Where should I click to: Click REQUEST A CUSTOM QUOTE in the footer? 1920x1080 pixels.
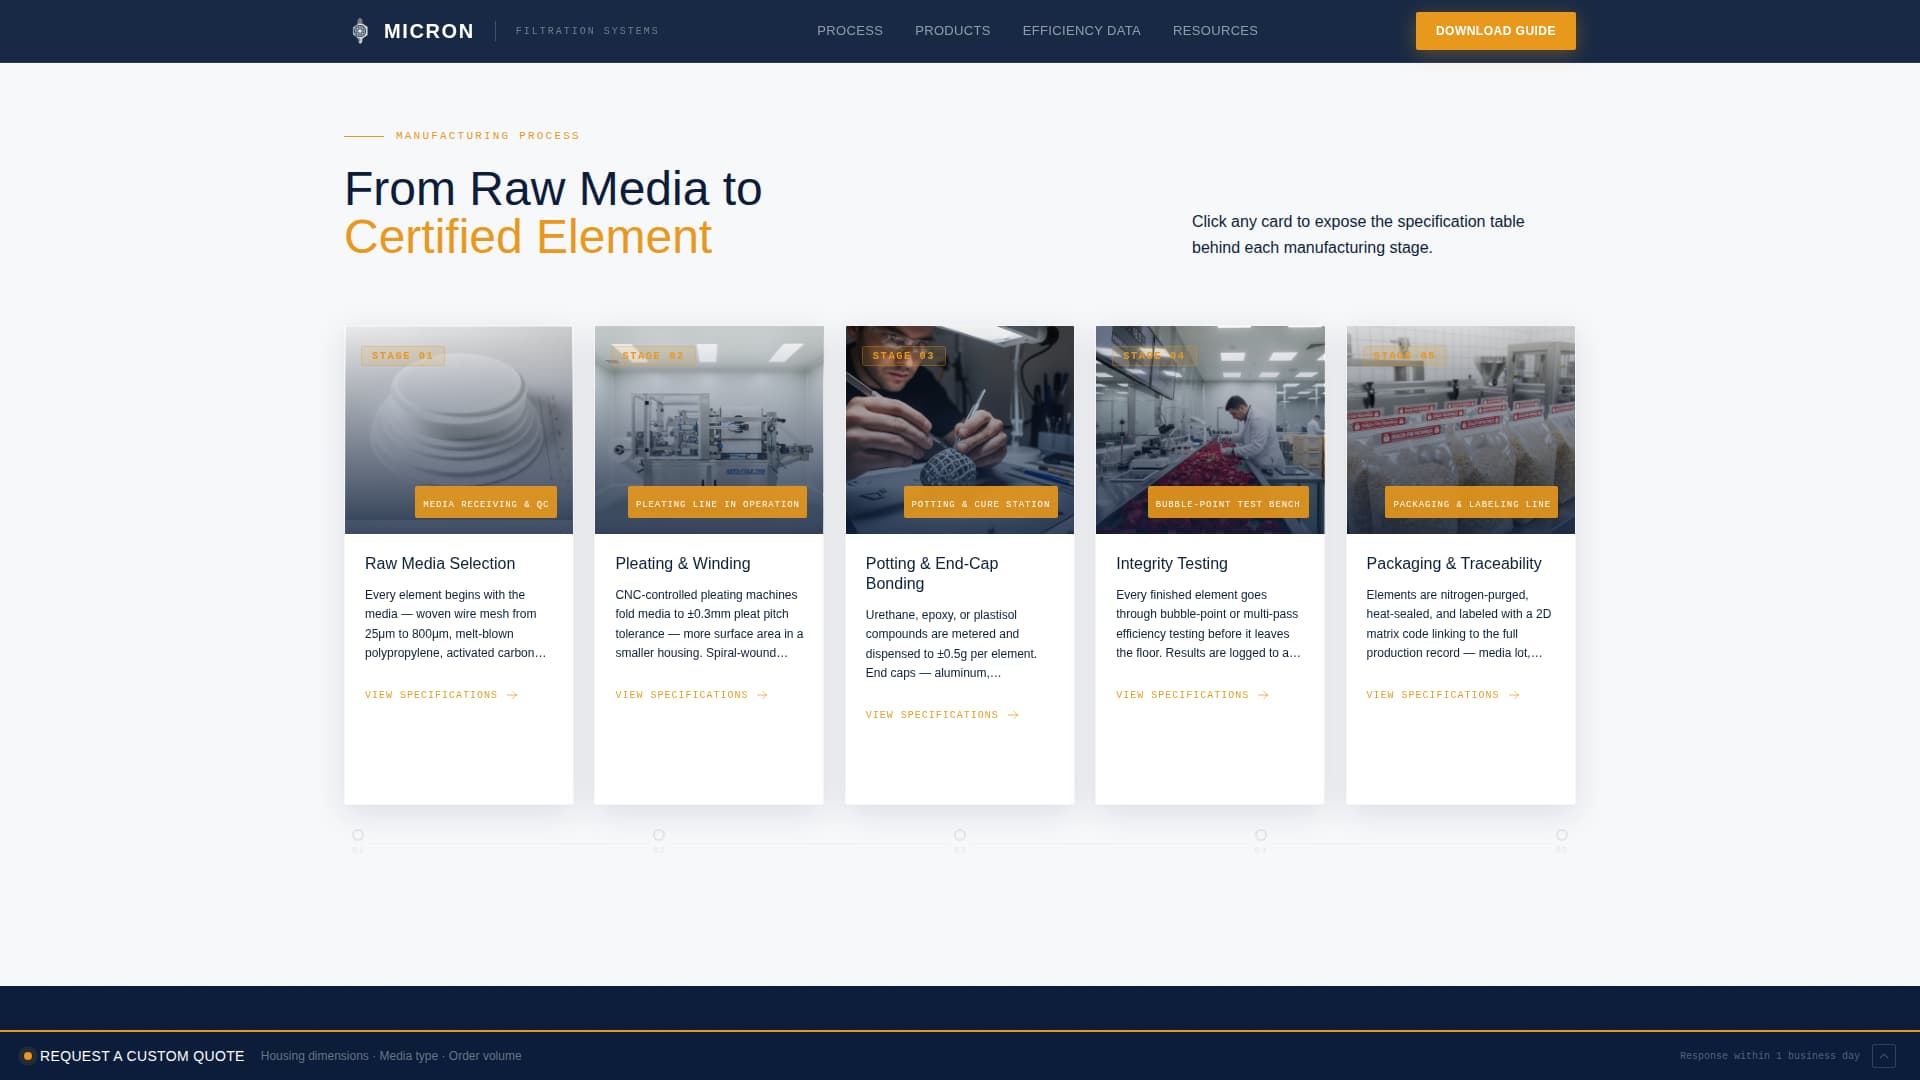[143, 1056]
